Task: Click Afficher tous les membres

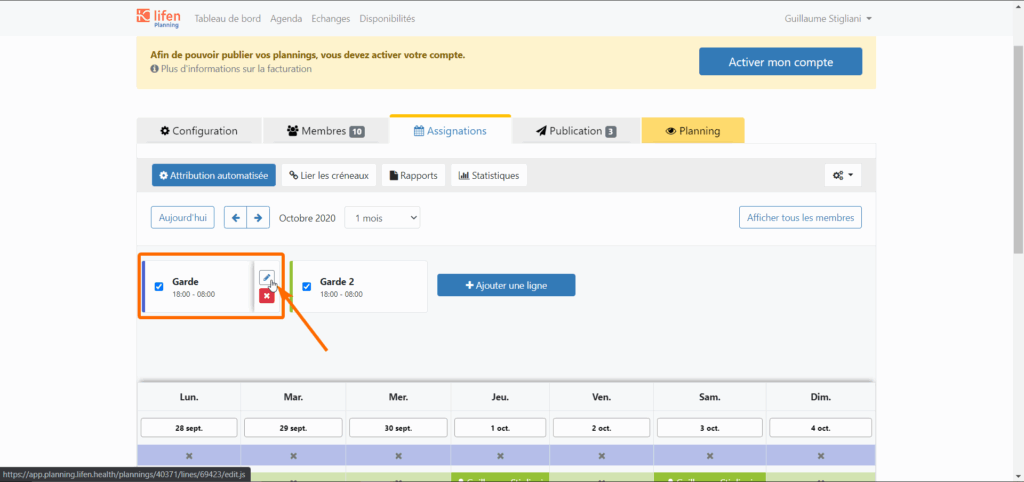Action: pyautogui.click(x=800, y=217)
